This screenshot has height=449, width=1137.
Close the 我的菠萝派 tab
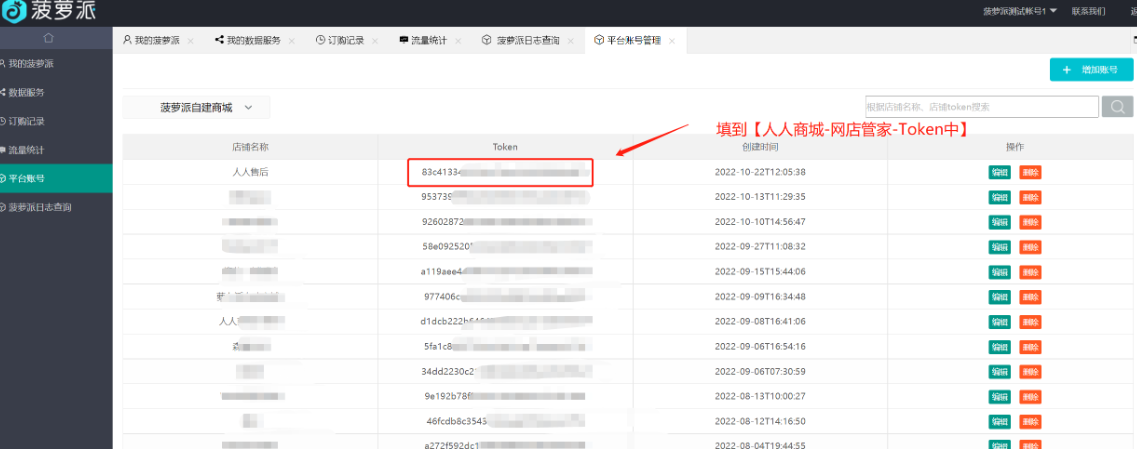click(x=190, y=41)
